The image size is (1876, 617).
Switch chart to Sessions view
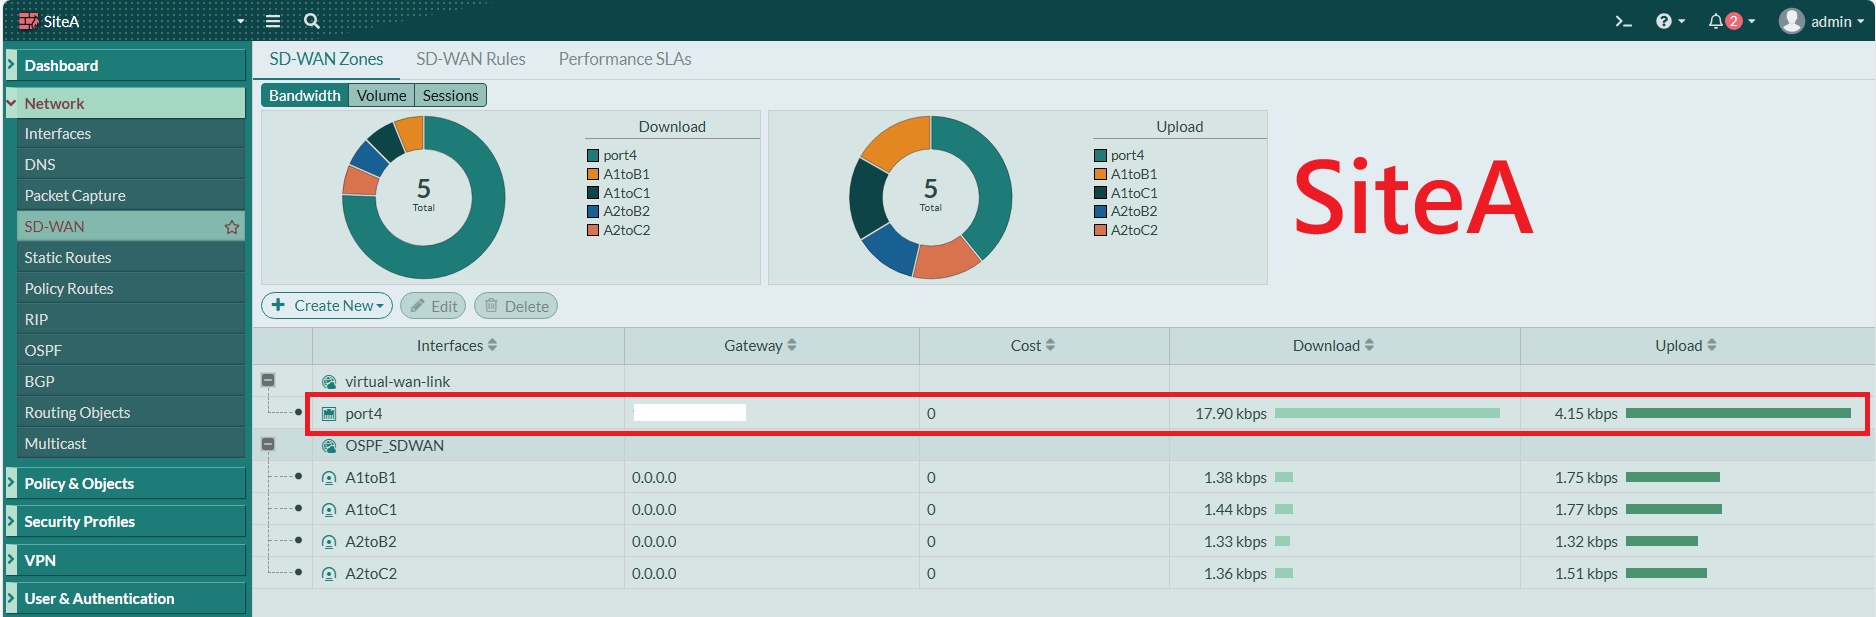tap(450, 96)
